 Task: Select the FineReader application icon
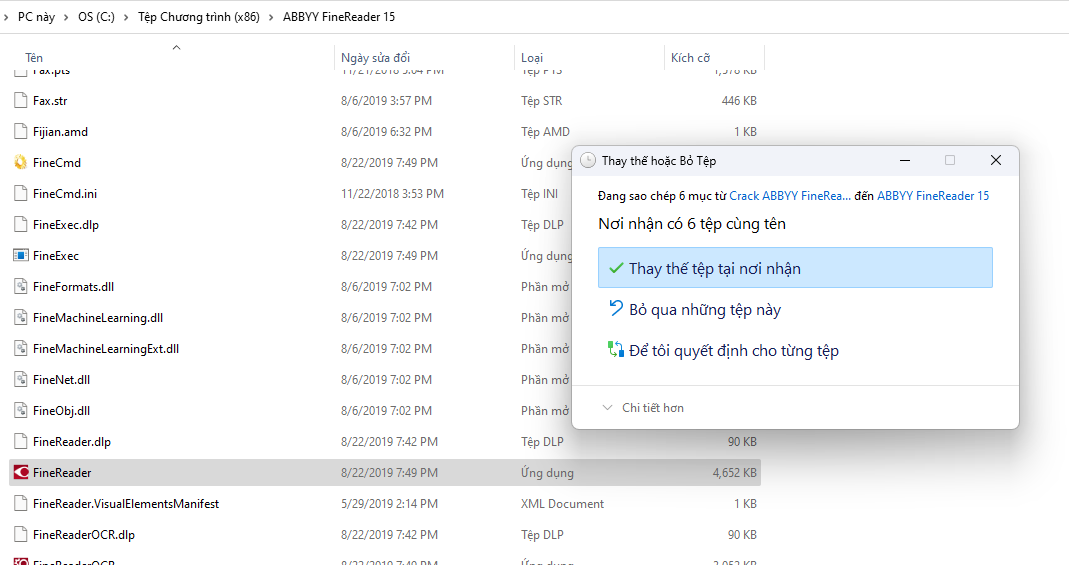point(20,472)
